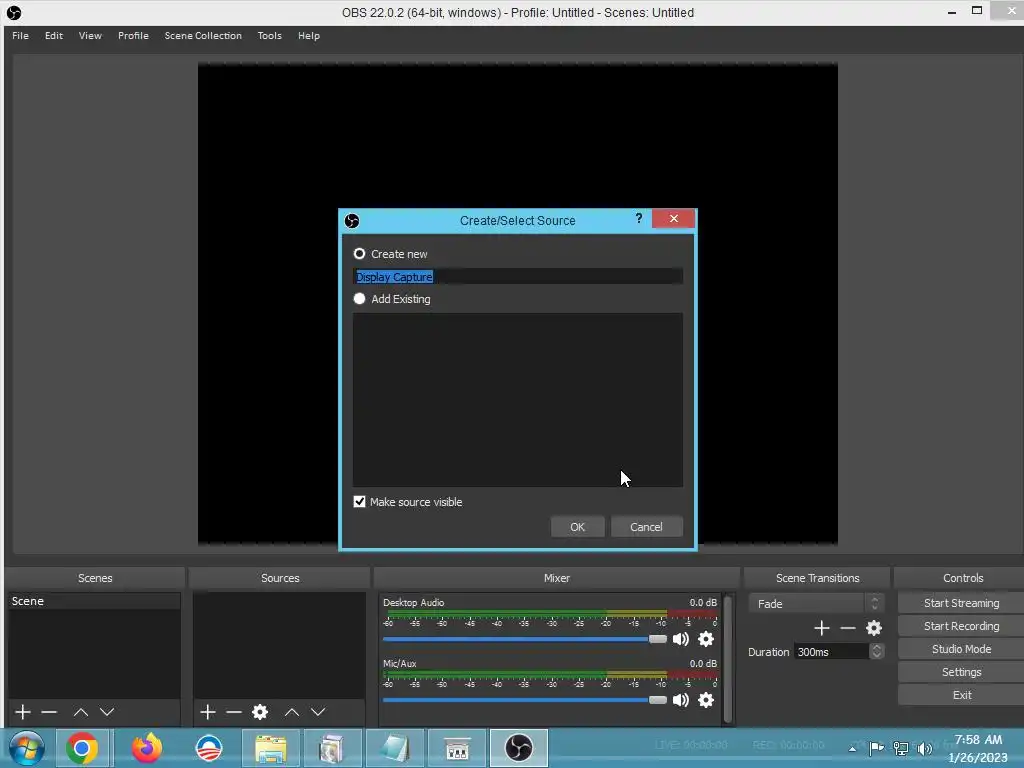Move scene down arrow in Scenes panel
Screen dimensions: 1024x768
pyautogui.click(x=107, y=712)
